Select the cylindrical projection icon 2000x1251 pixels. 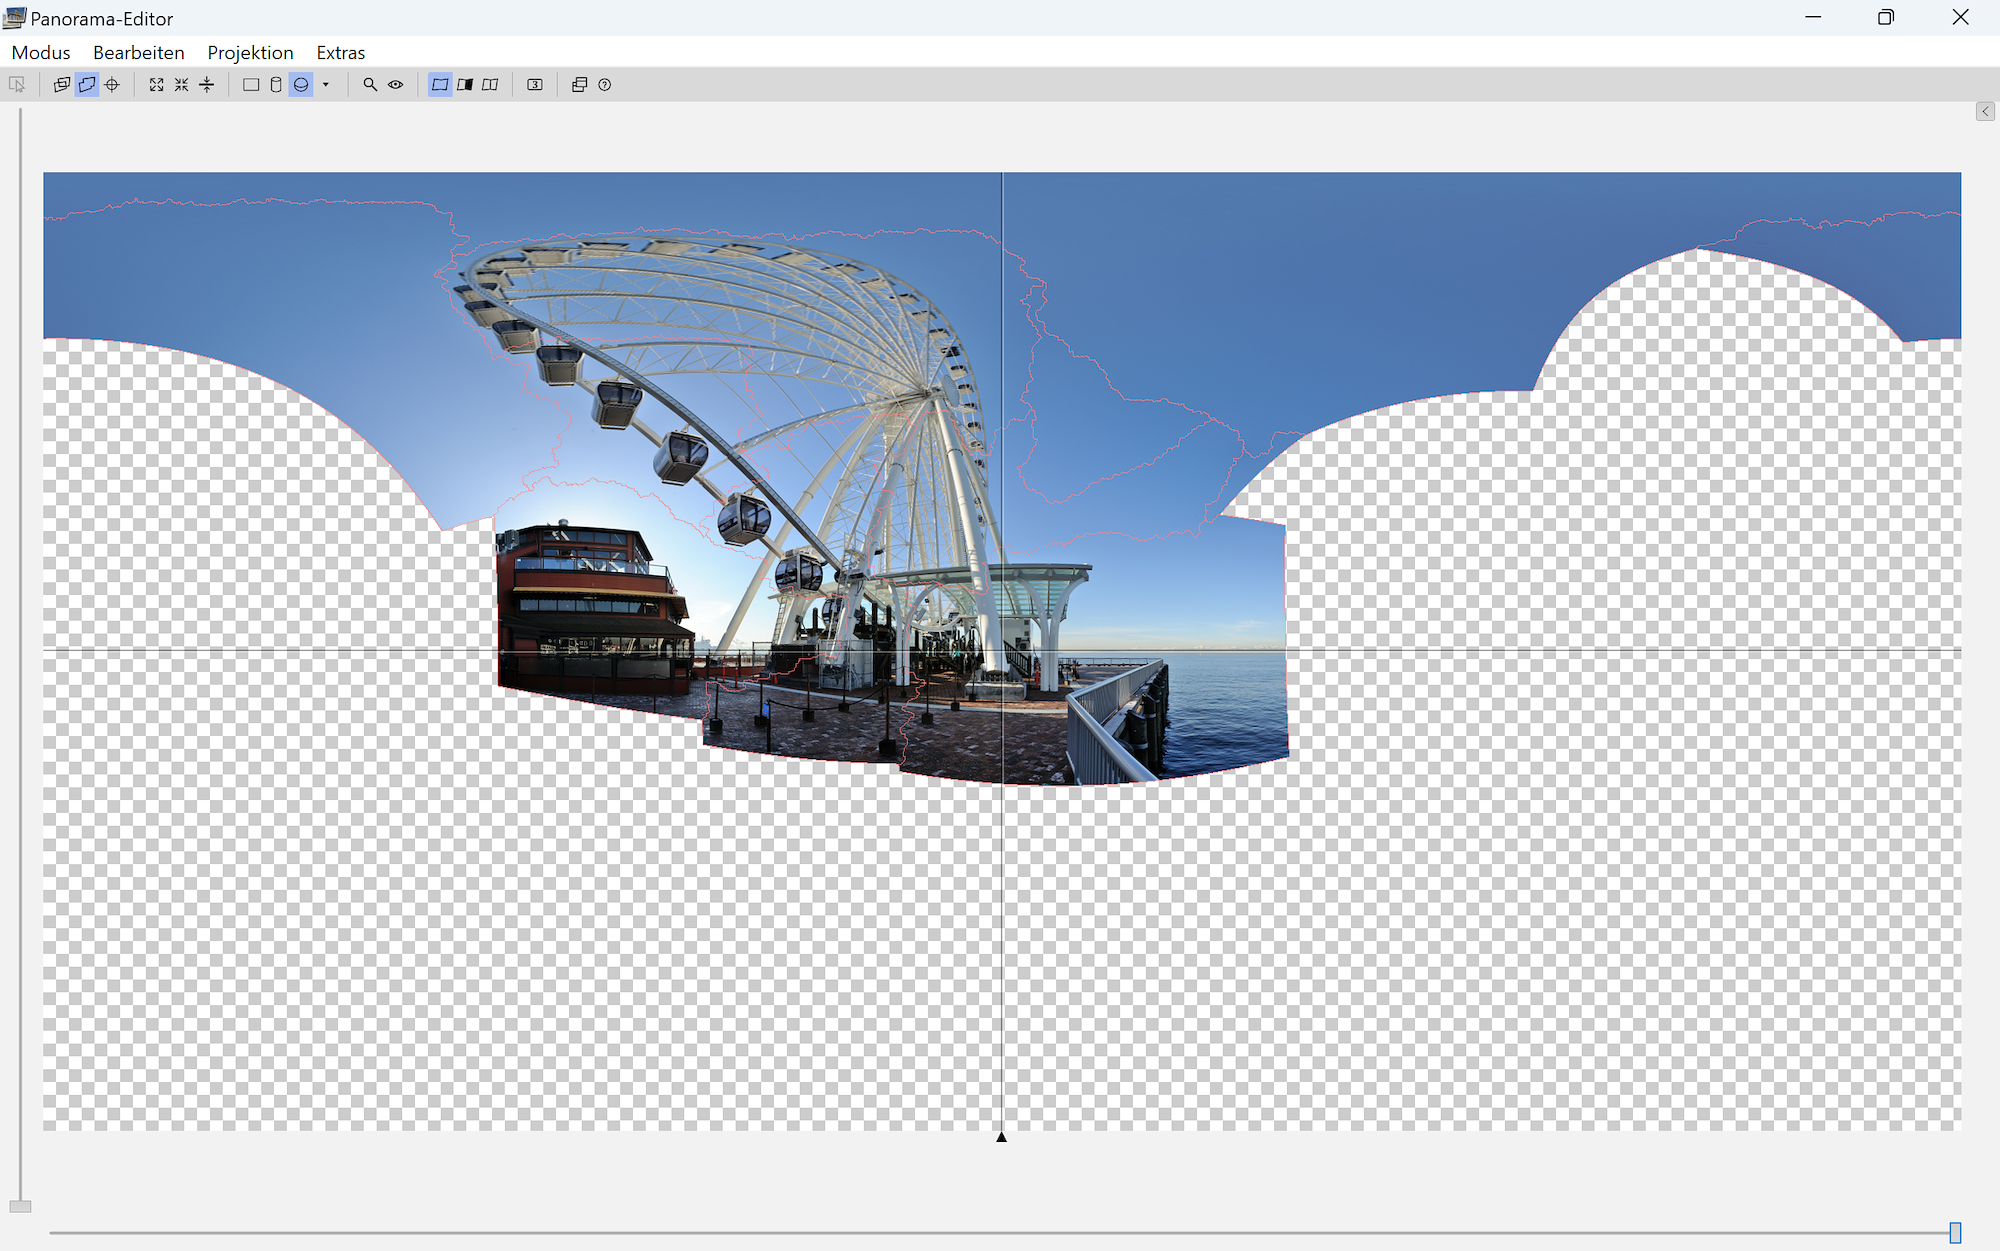pyautogui.click(x=276, y=85)
